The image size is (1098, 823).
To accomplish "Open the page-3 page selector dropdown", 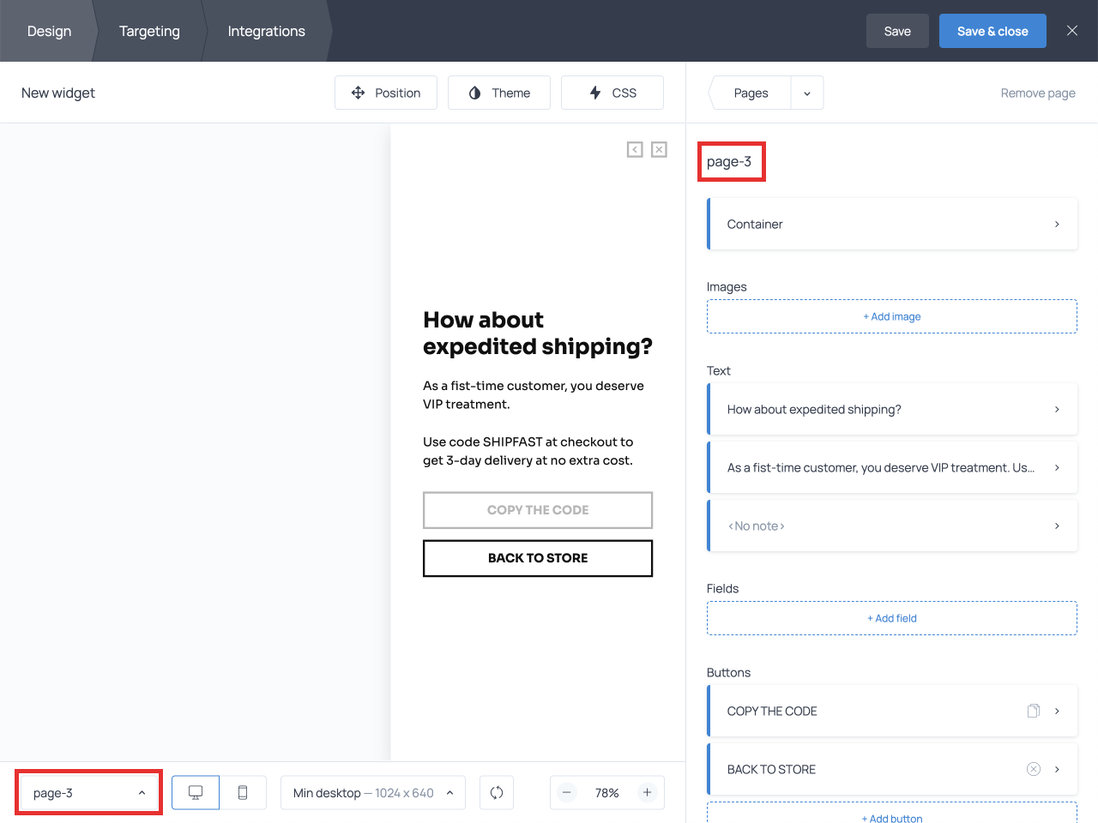I will (x=89, y=793).
